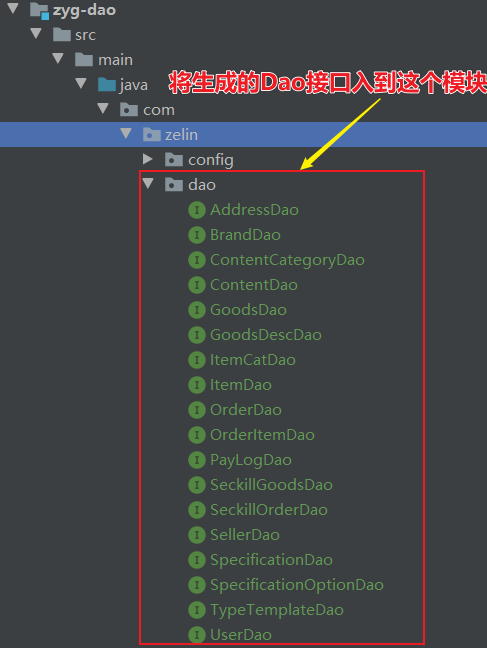The height and width of the screenshot is (648, 487).
Task: Click the SpecificationDao interface icon
Action: click(x=197, y=560)
